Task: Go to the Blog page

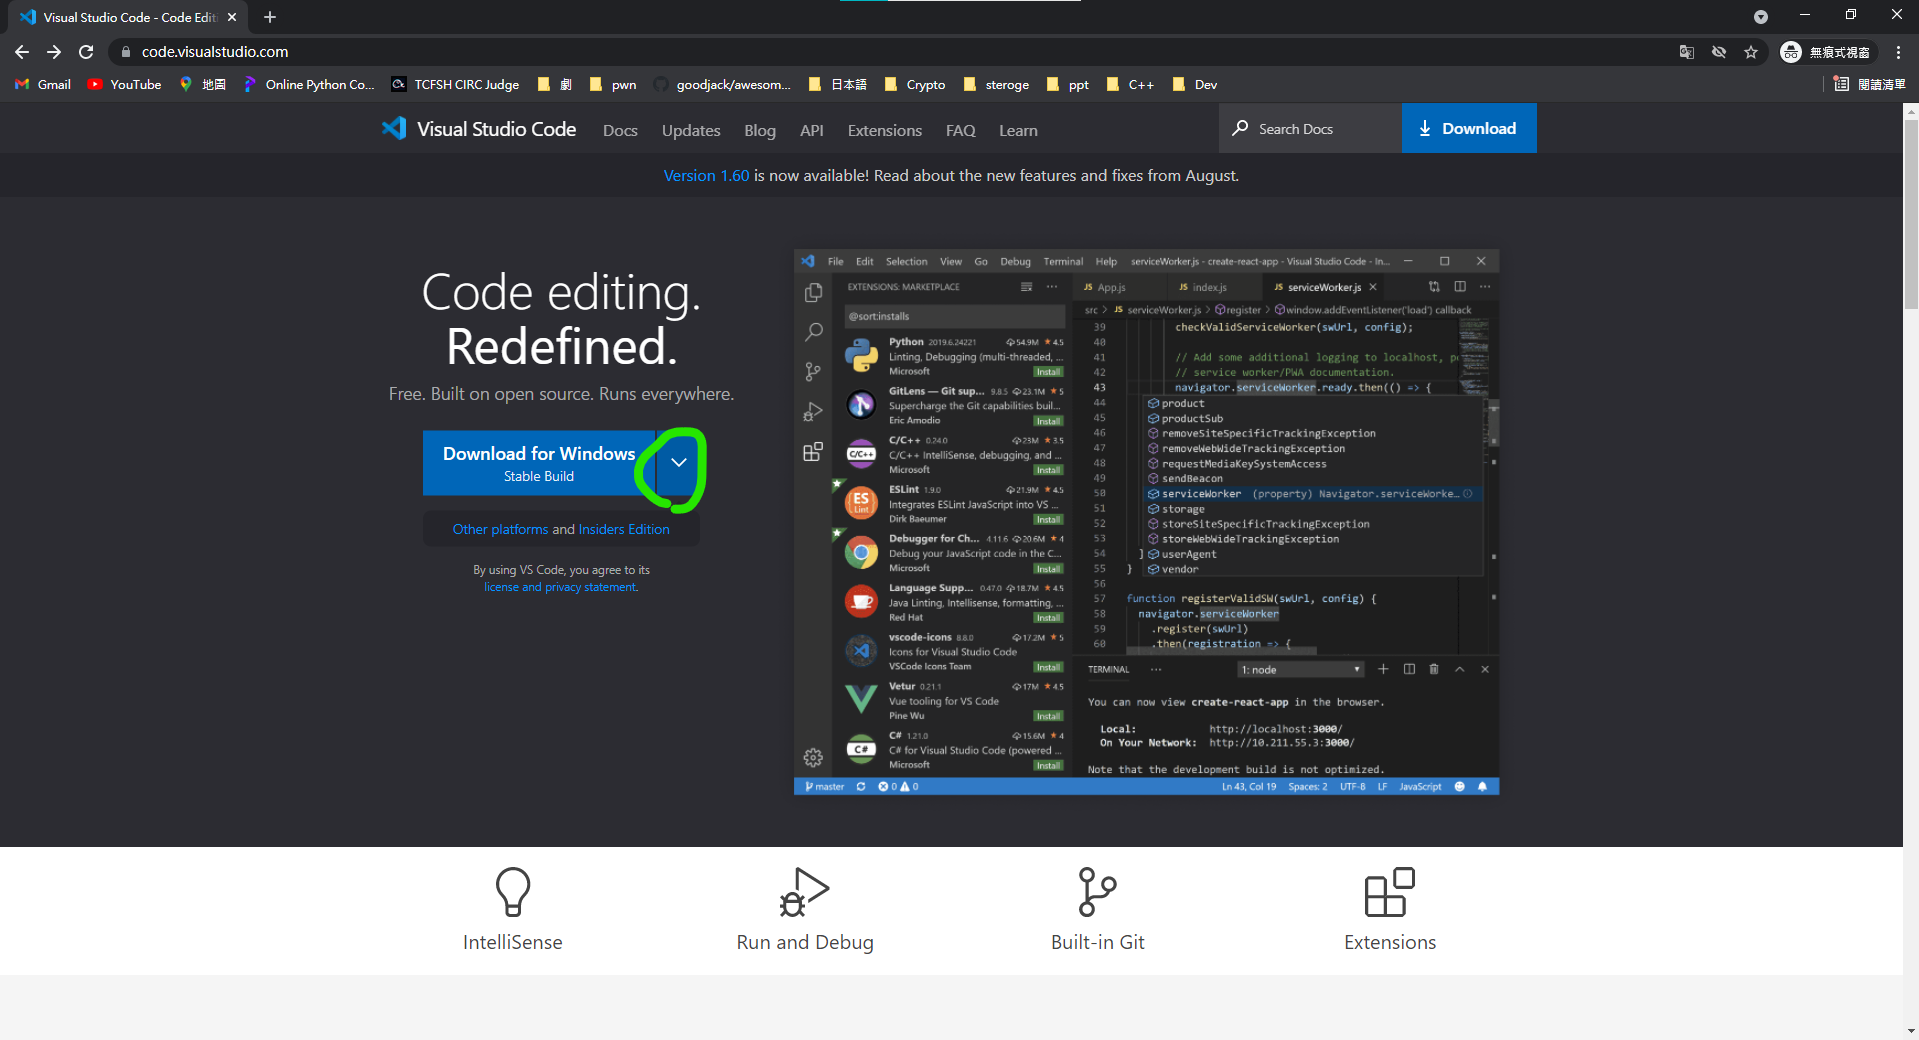Action: [x=760, y=131]
